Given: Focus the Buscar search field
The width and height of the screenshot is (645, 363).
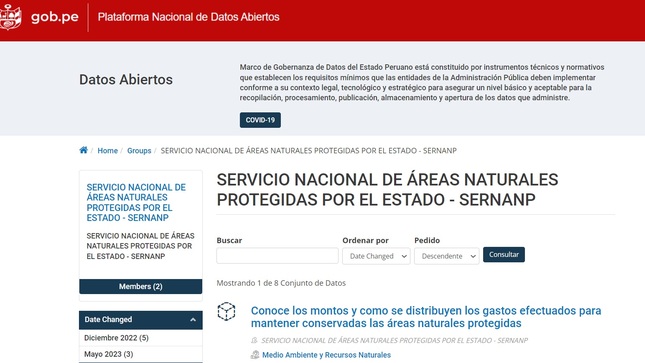Looking at the screenshot, I should [278, 256].
